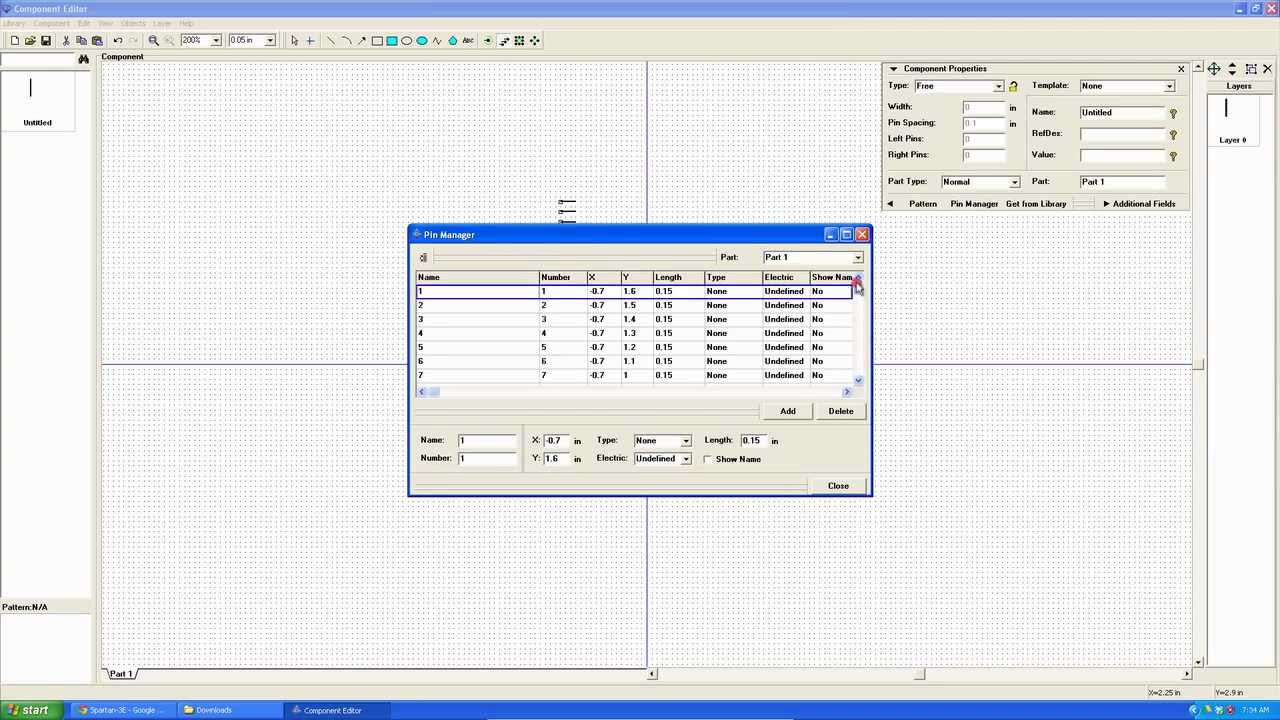Select pin row number 4 in table
The height and width of the screenshot is (720, 1280).
[634, 333]
